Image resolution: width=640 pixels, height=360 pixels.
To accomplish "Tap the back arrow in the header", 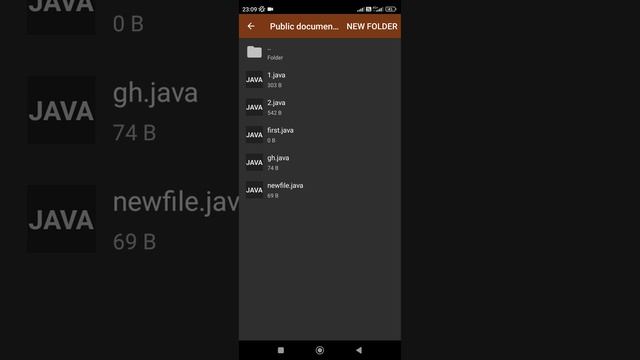I will (251, 26).
